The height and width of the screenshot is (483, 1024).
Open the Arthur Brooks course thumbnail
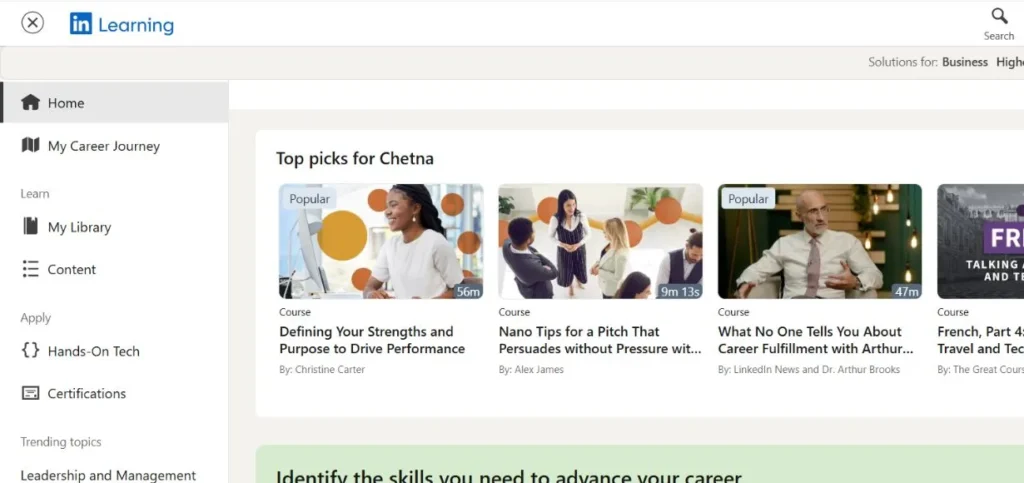pos(820,242)
